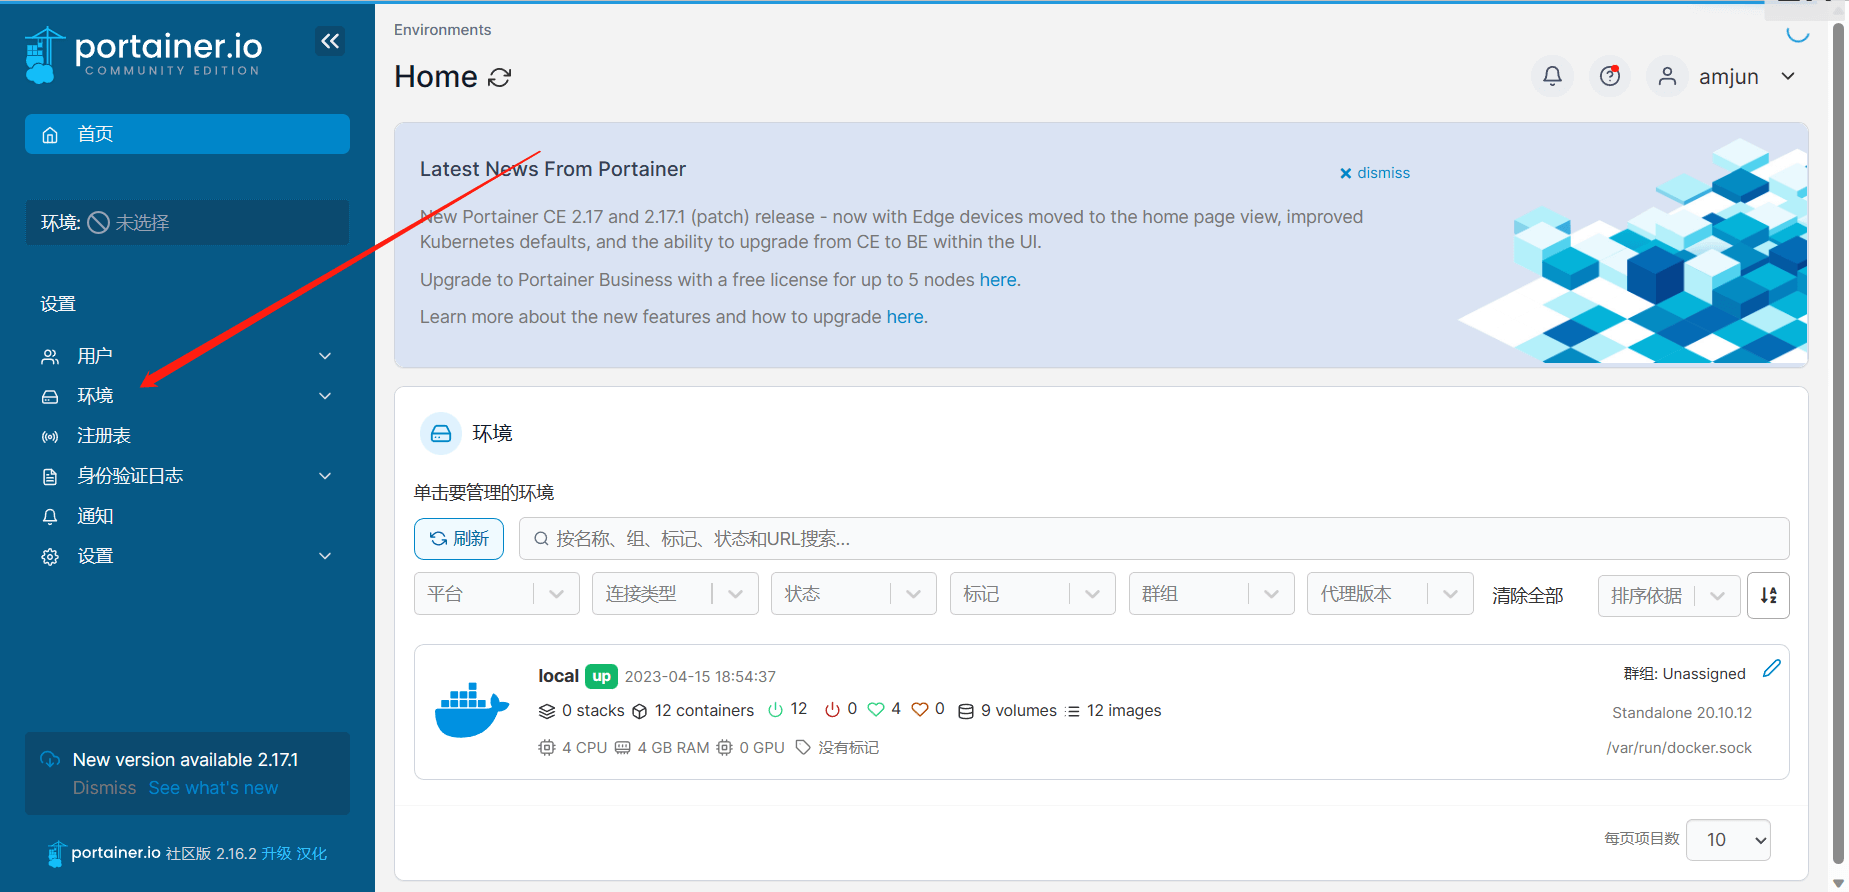Open 环境 menu item in sidebar
Image resolution: width=1849 pixels, height=892 pixels.
pos(187,396)
